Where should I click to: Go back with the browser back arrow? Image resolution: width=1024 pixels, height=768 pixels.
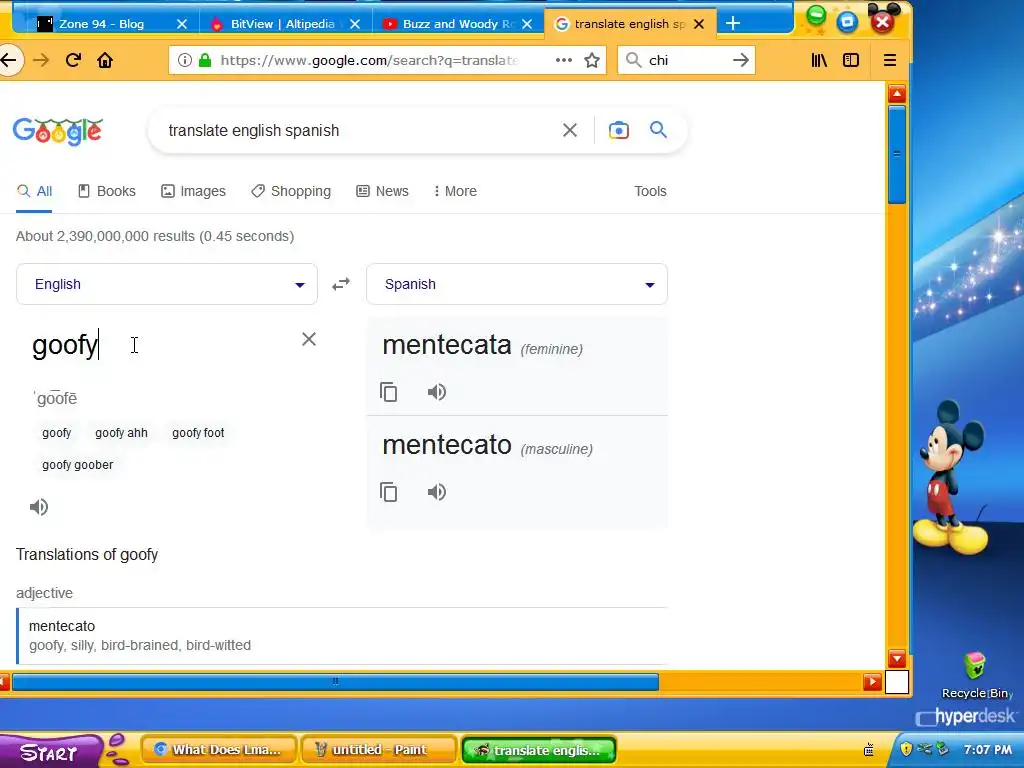(8, 61)
